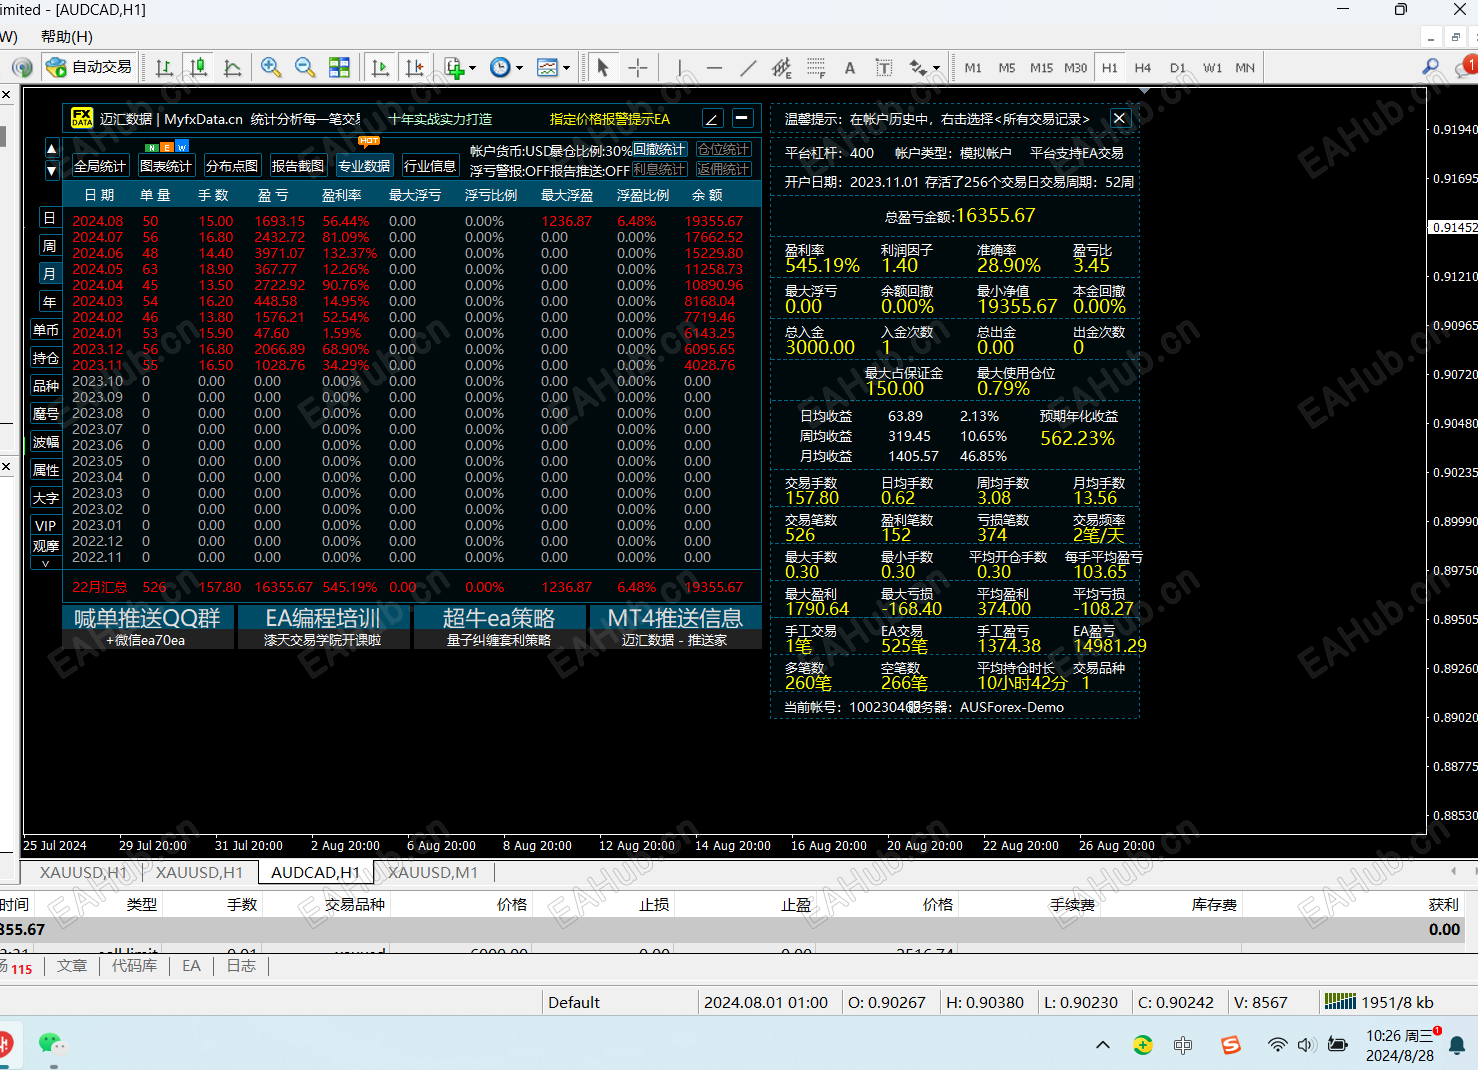Switch timeframe to H4
The height and width of the screenshot is (1070, 1478).
(x=1143, y=67)
